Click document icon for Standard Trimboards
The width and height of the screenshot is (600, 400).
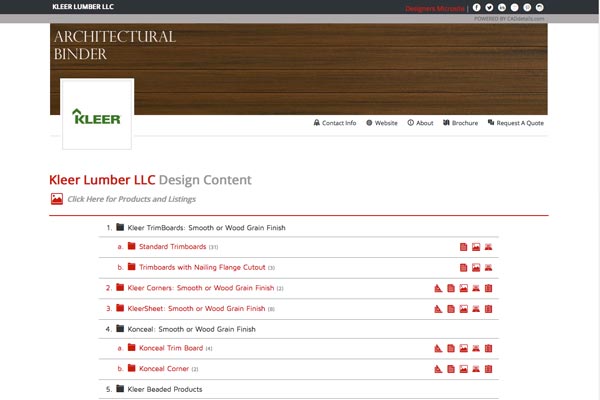click(x=463, y=247)
